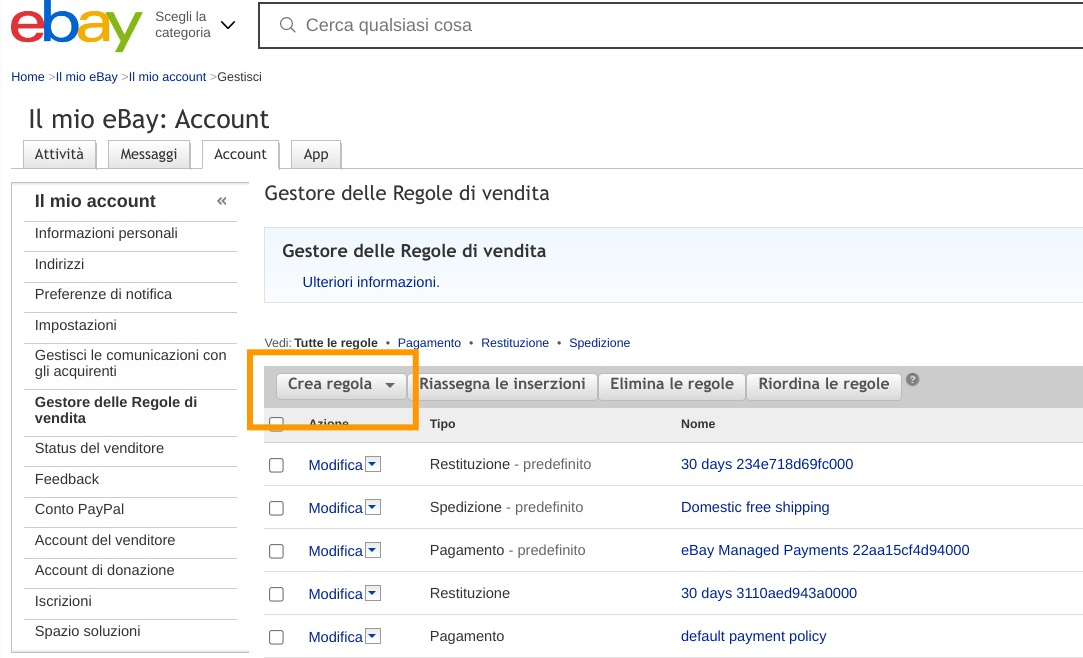
Task: Open rule 30 days 3110aed943a0000
Action: [x=769, y=593]
